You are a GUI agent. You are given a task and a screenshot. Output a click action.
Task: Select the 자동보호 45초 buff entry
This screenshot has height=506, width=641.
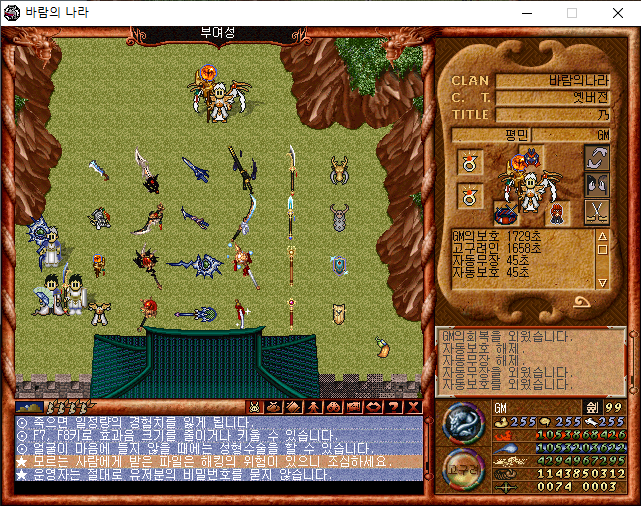tap(491, 272)
